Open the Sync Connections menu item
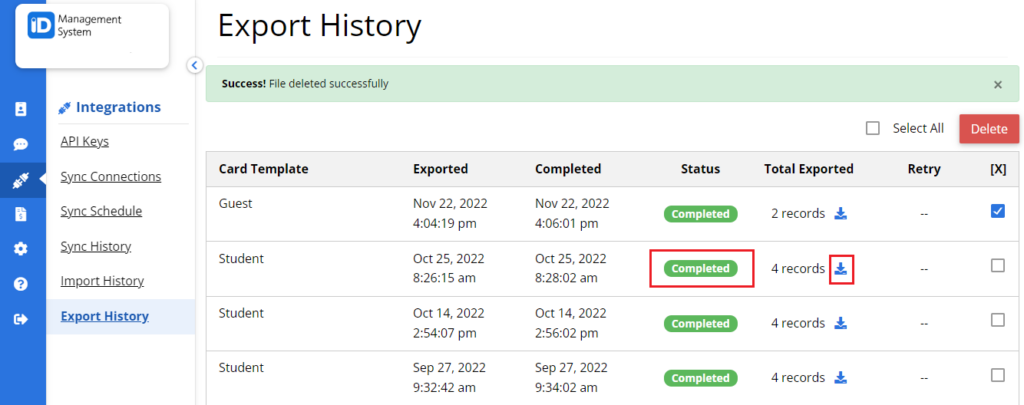Viewport: 1024px width, 405px height. pos(110,176)
